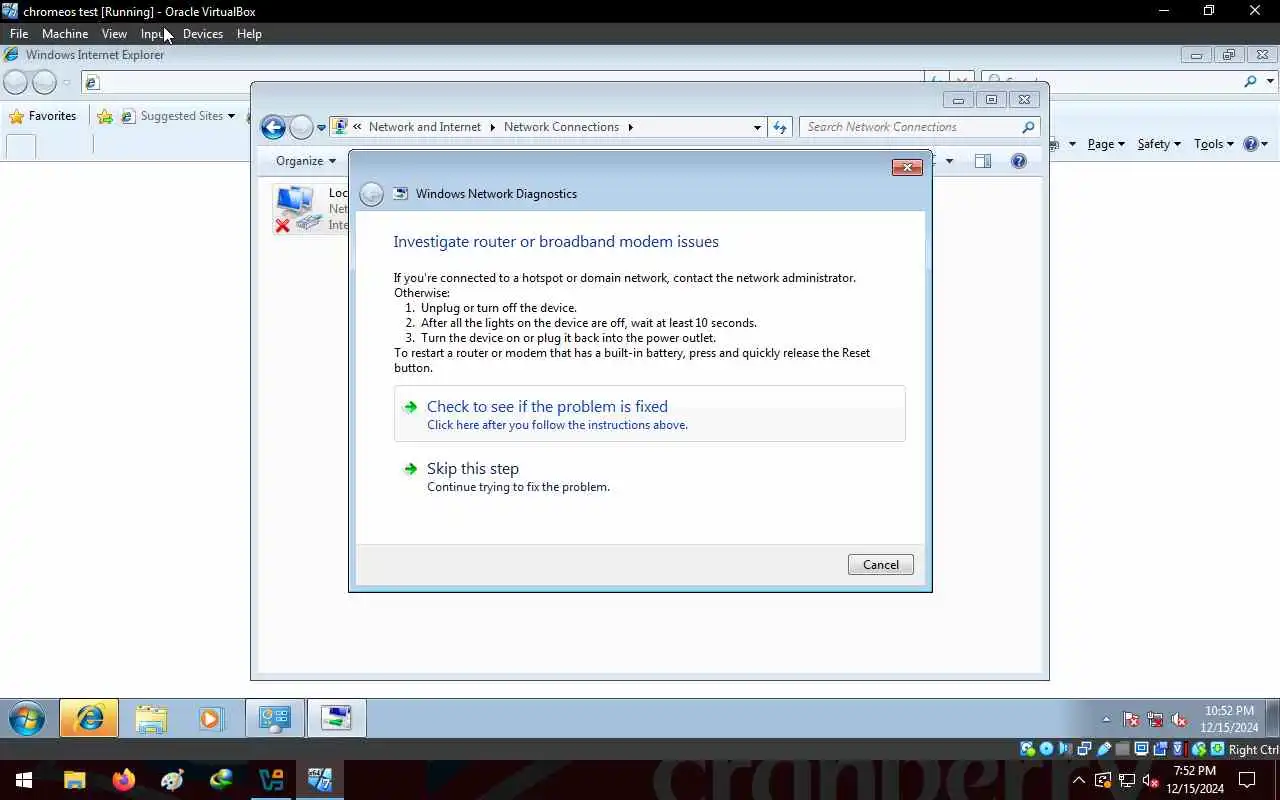Open Windows 7 Start orb
This screenshot has width=1280, height=800.
click(x=27, y=718)
